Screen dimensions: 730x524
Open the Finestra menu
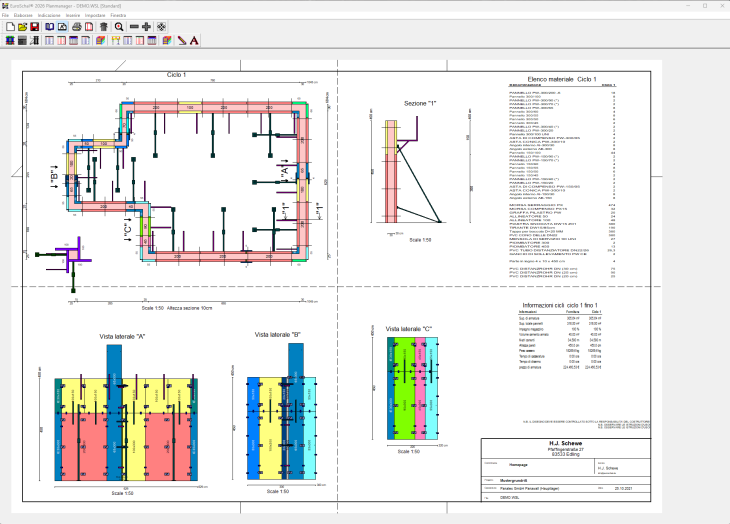pyautogui.click(x=118, y=15)
